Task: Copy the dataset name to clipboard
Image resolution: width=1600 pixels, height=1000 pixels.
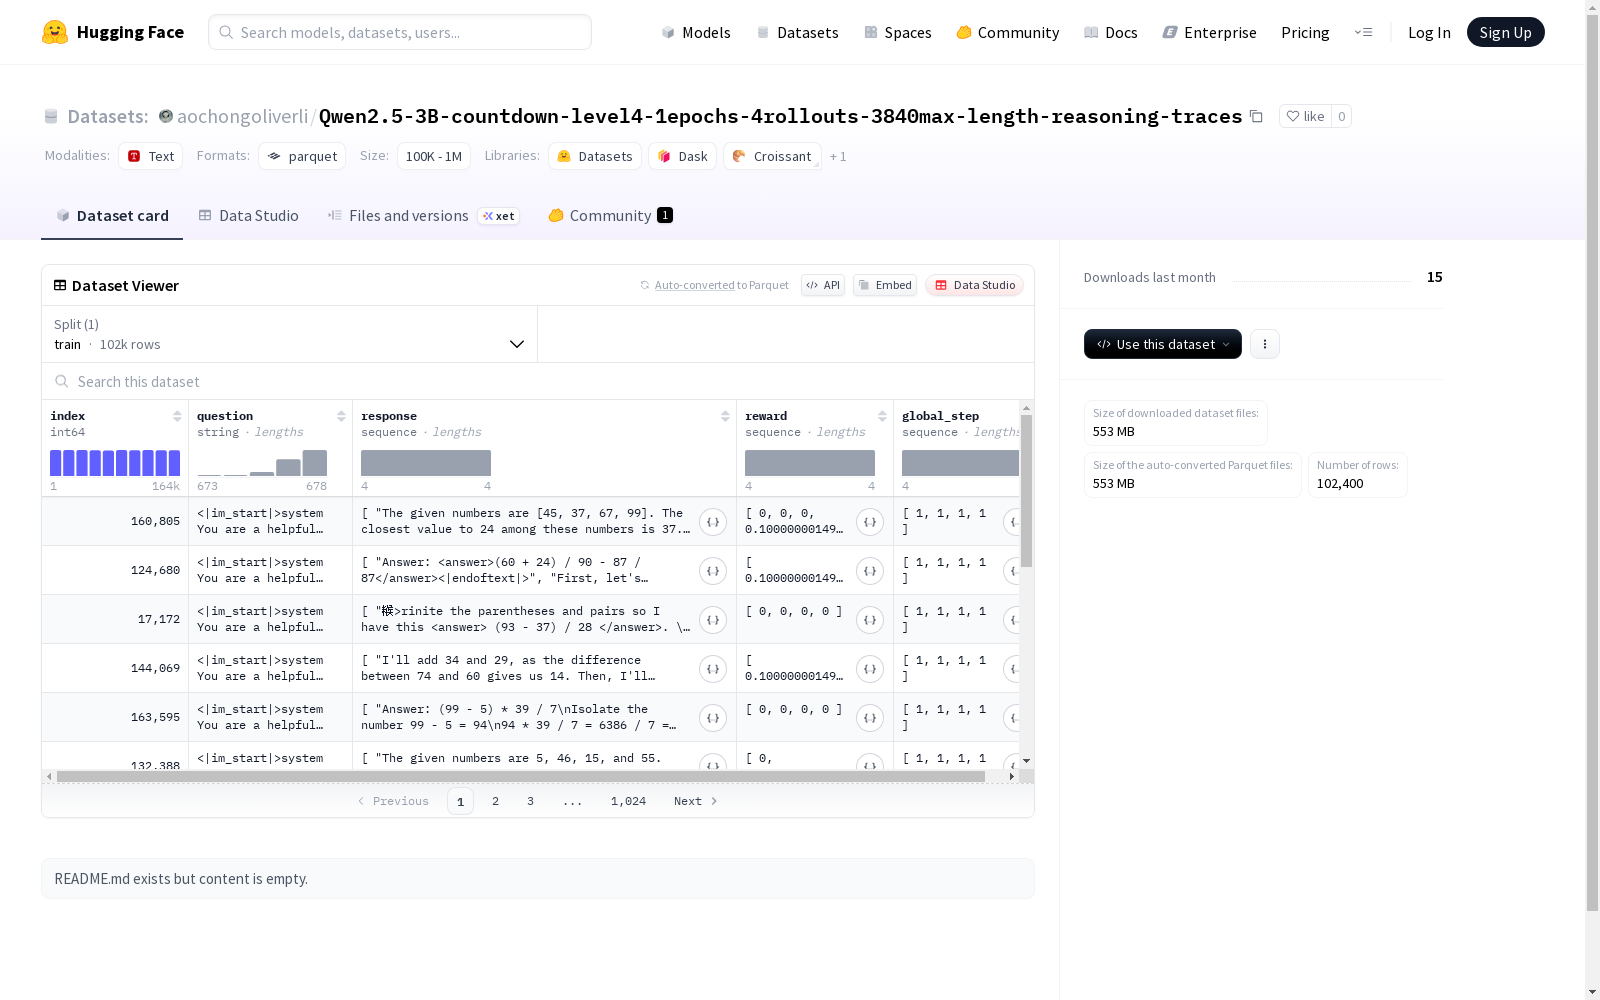Action: click(1256, 116)
